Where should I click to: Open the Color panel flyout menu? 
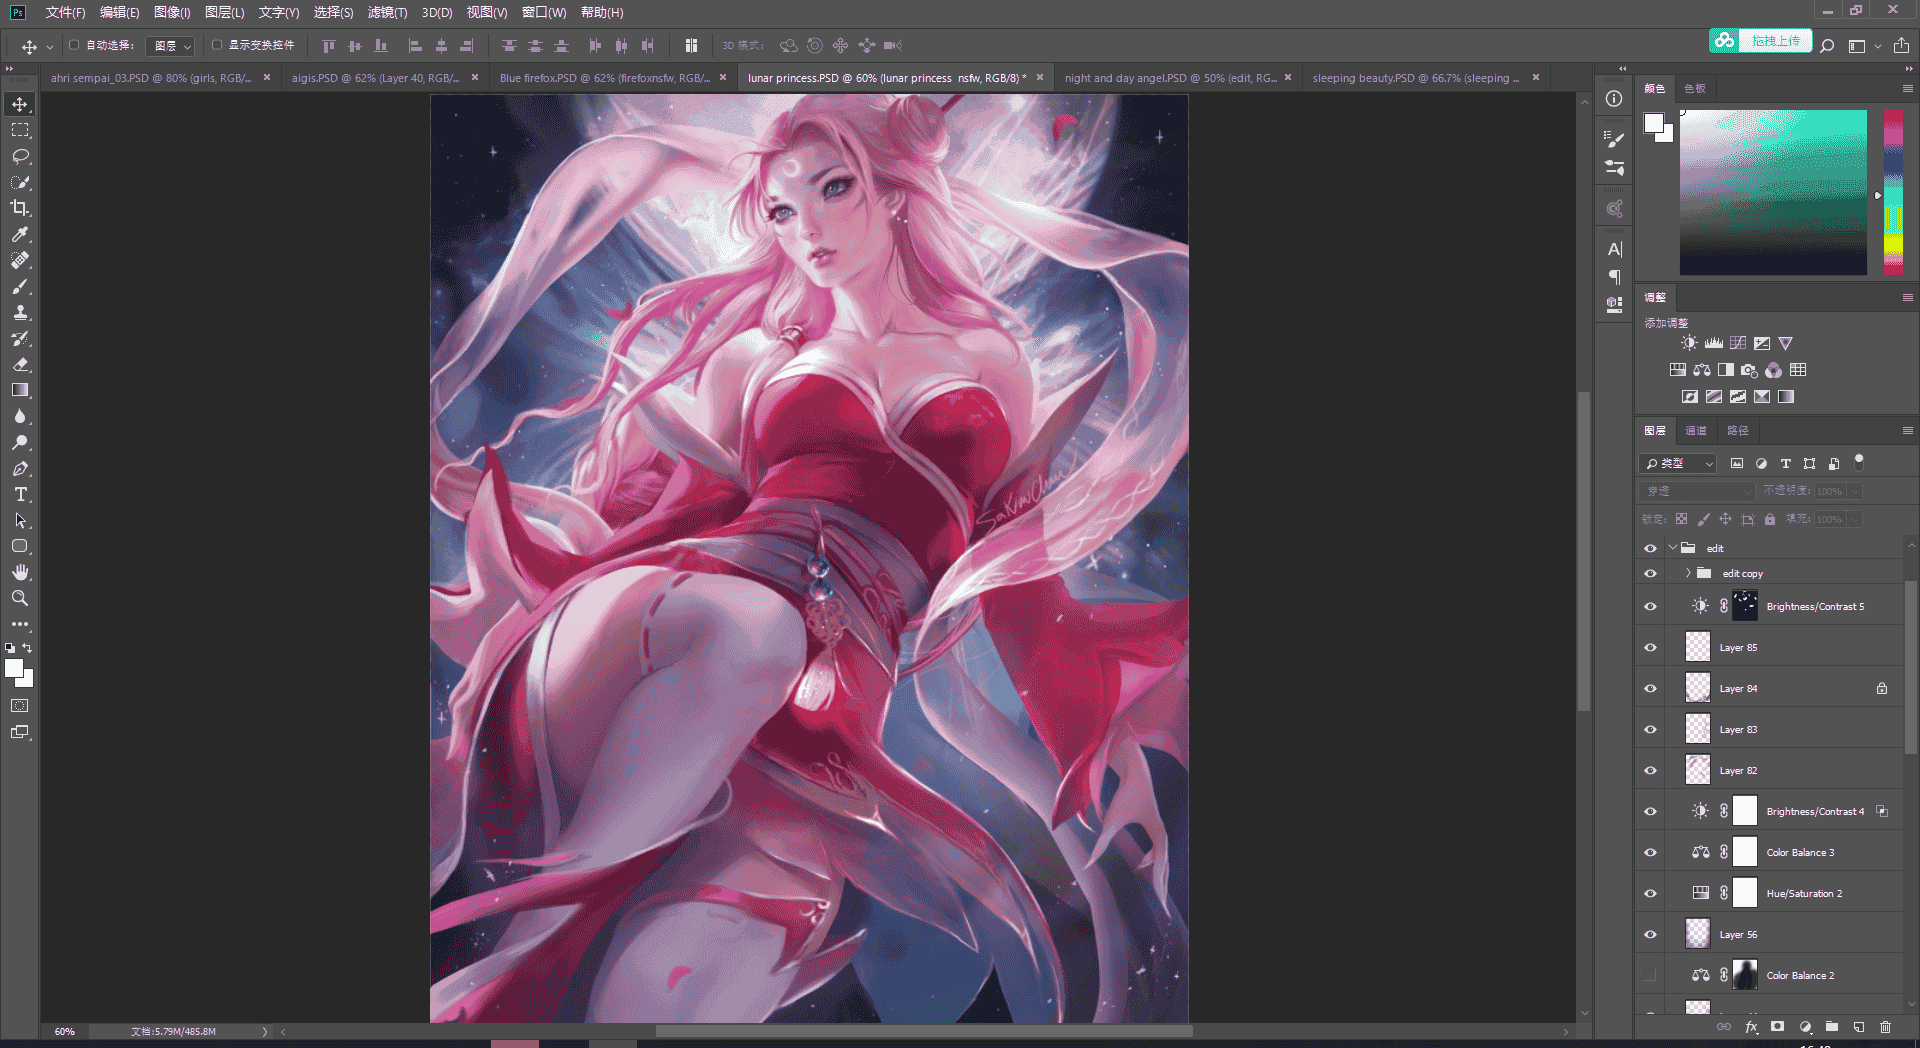click(1907, 88)
